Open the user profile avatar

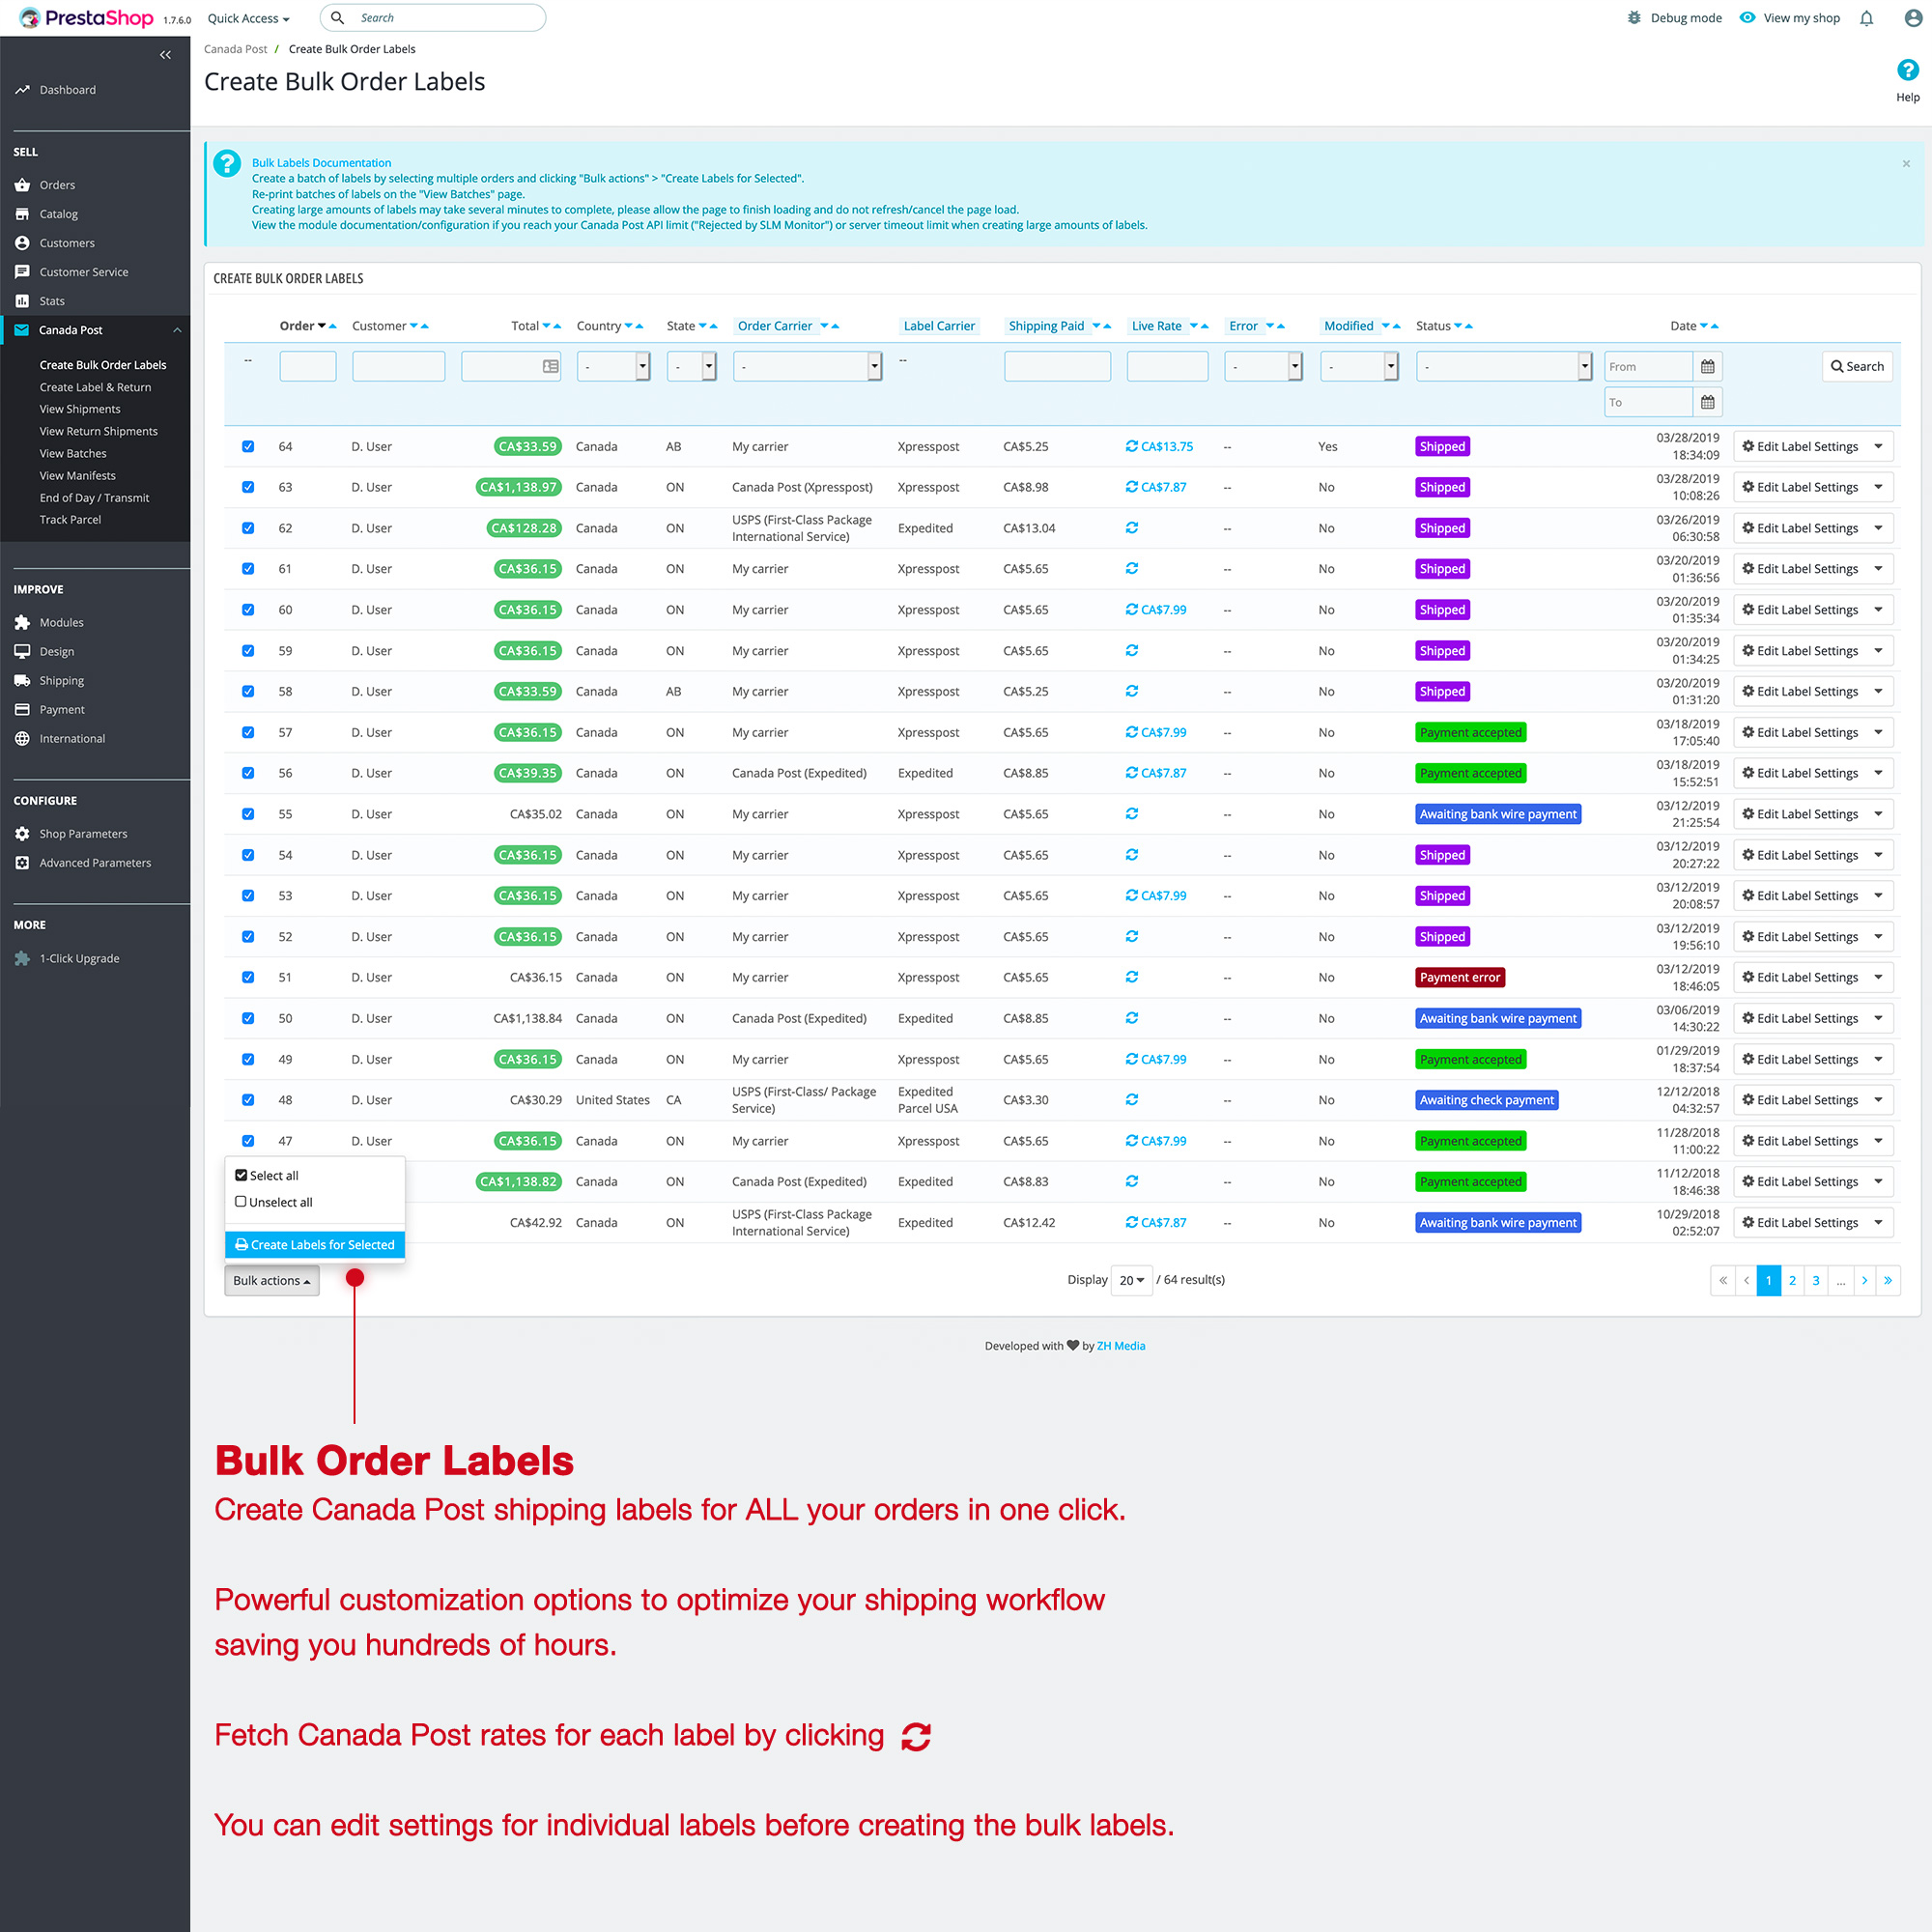click(x=1912, y=18)
